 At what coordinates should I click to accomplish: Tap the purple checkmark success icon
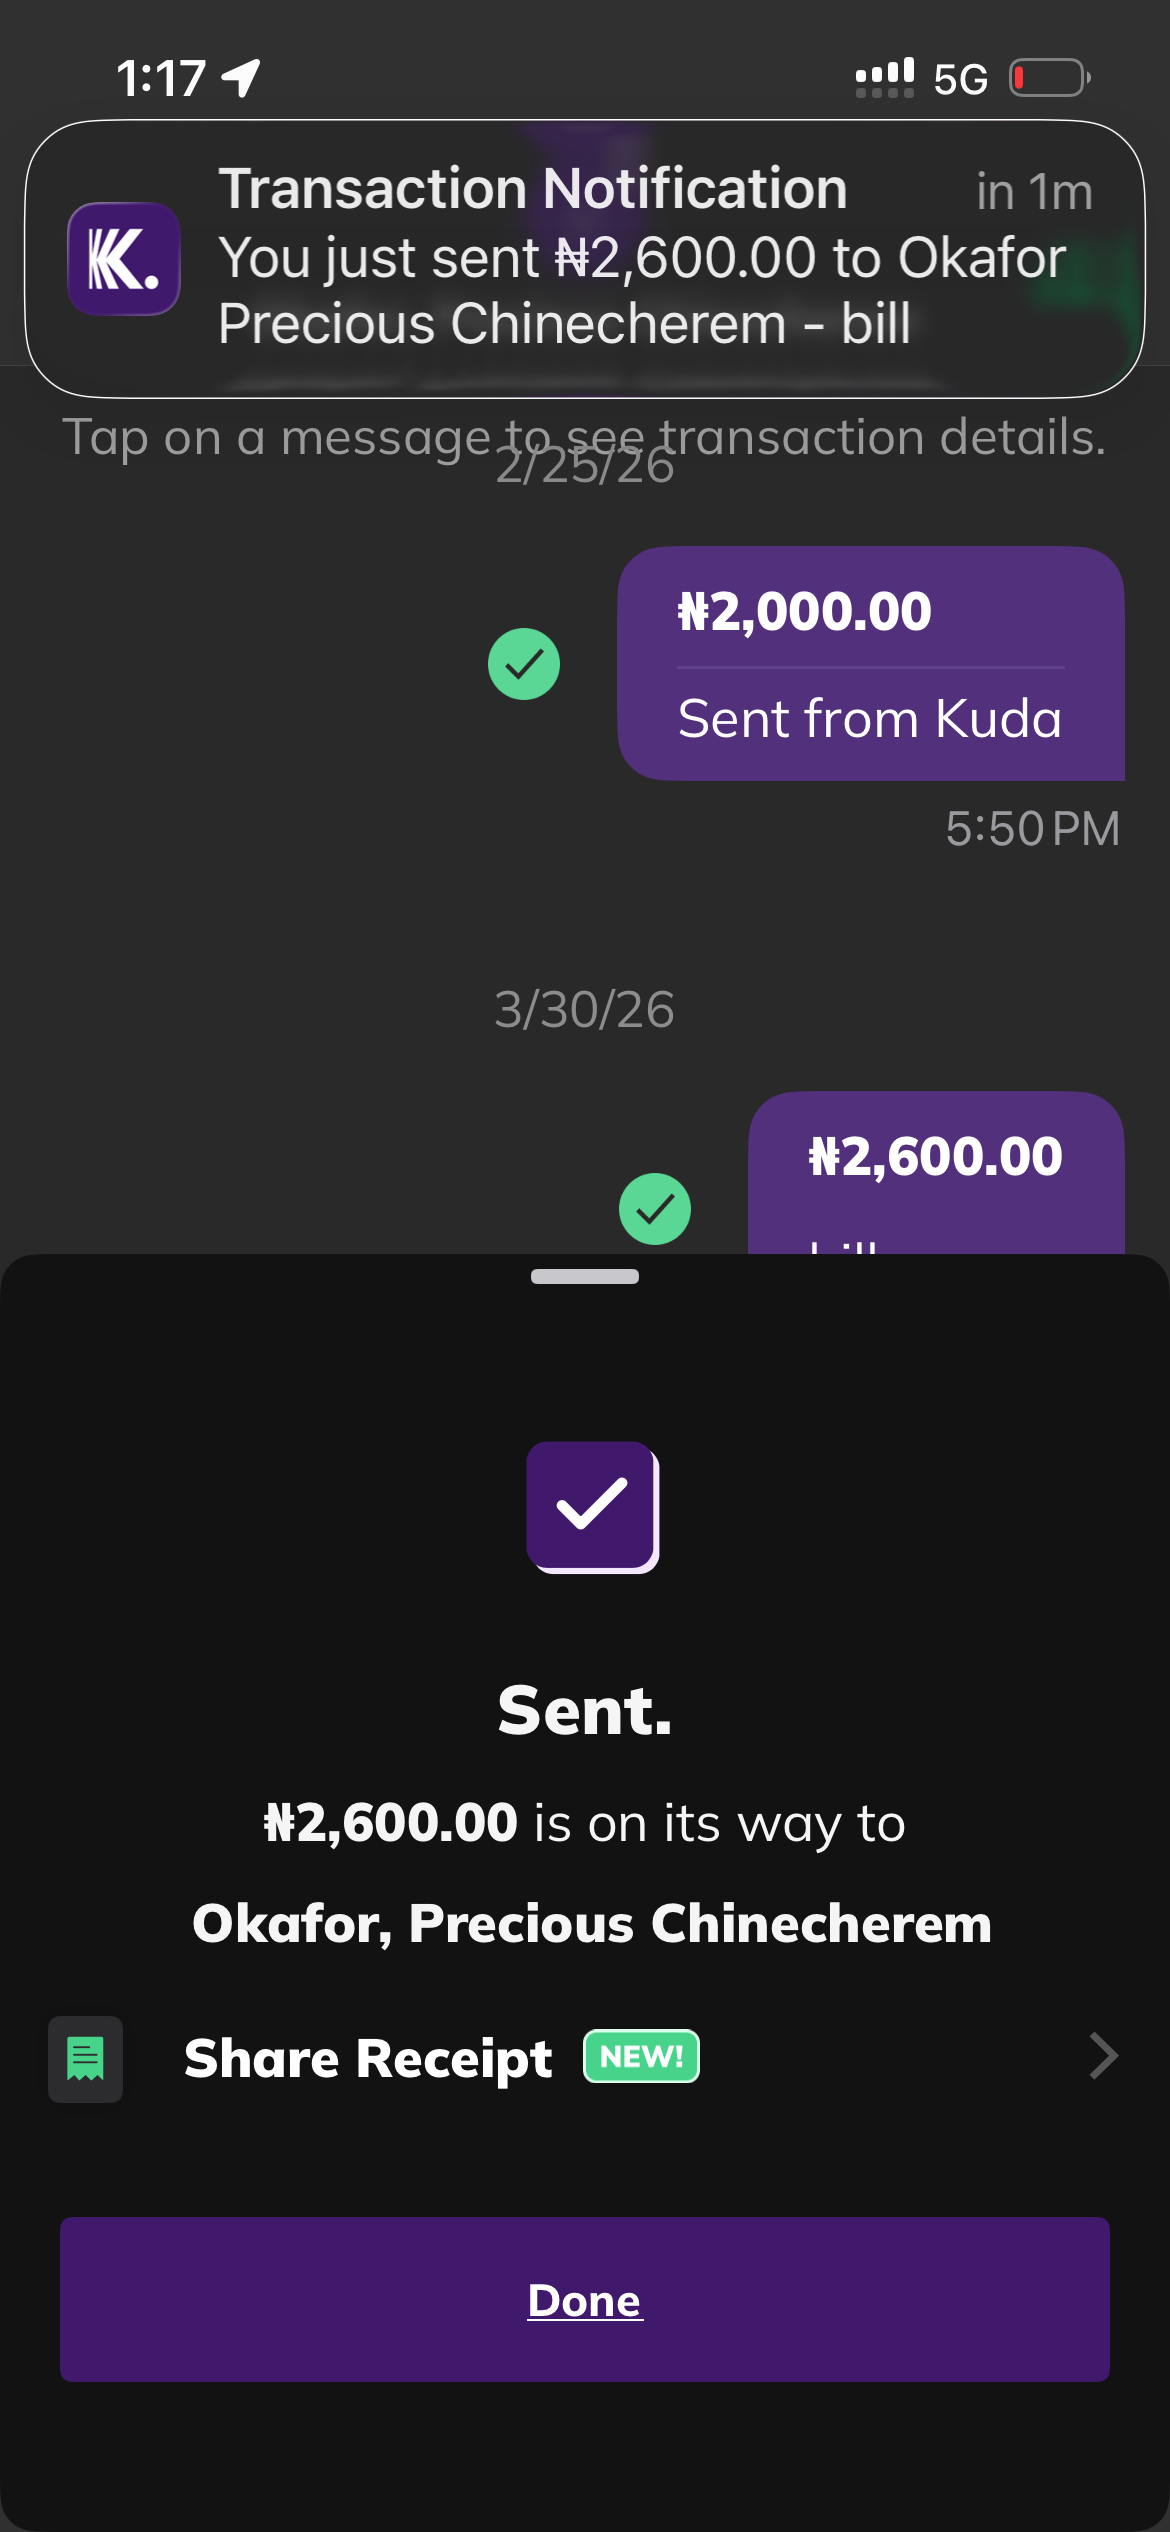coord(592,1506)
